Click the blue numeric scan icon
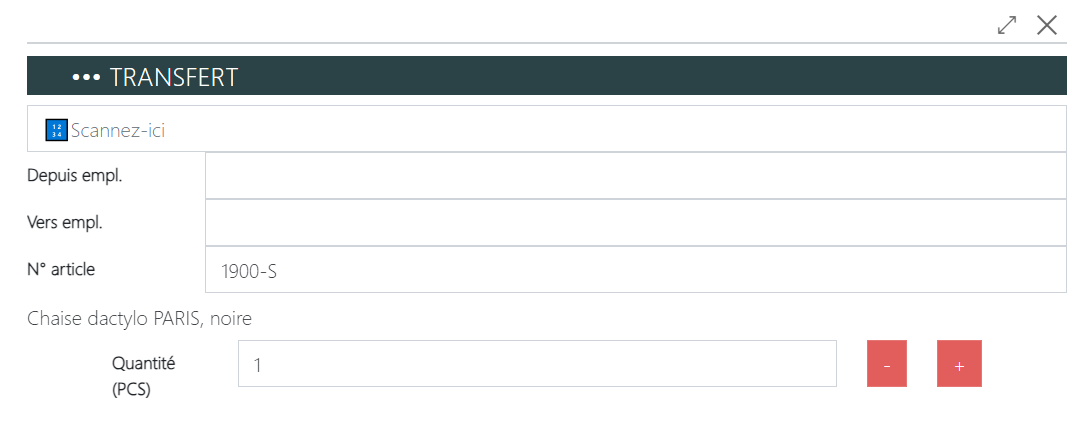 point(57,130)
